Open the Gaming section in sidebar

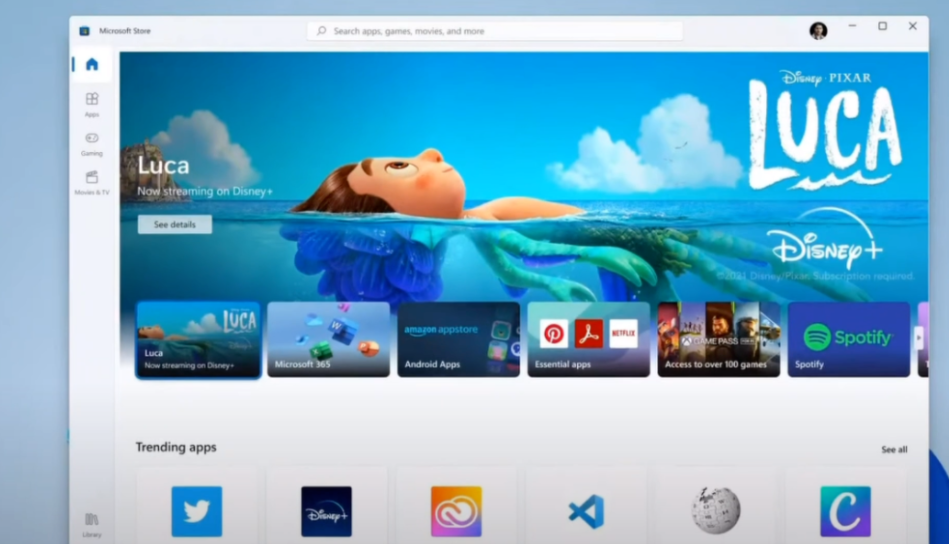91,144
